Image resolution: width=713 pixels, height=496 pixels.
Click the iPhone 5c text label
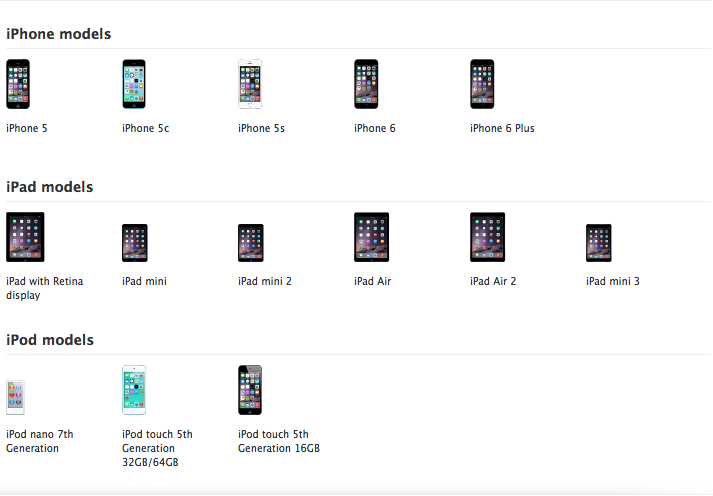(x=146, y=128)
